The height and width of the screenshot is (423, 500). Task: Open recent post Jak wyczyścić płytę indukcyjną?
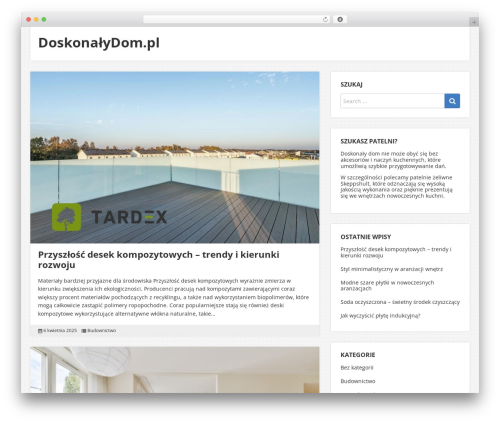coord(380,316)
